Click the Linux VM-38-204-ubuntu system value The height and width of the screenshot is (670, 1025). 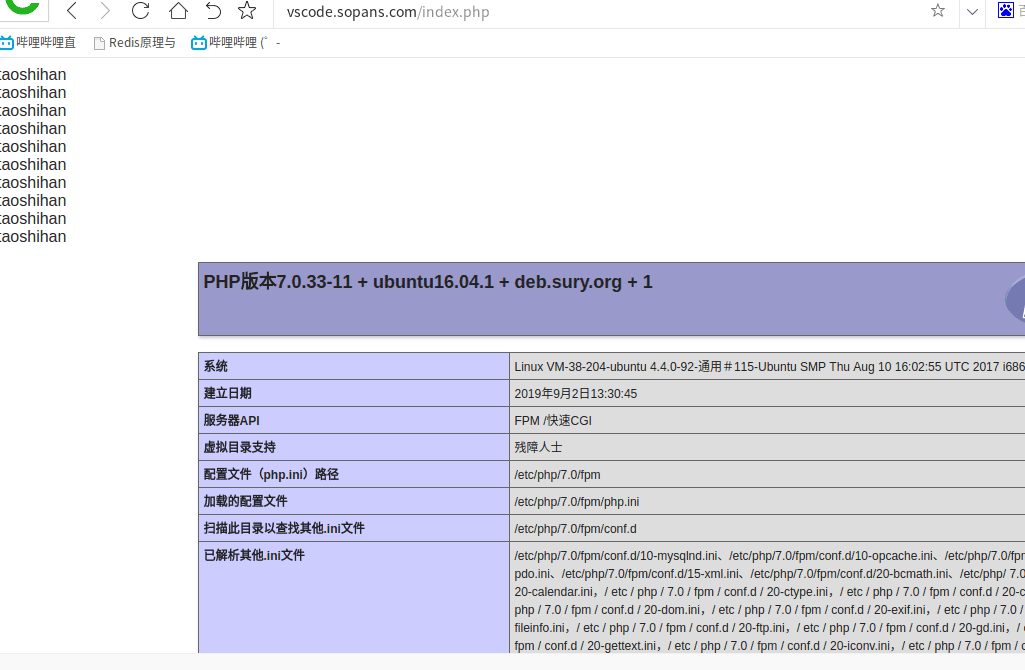point(769,367)
